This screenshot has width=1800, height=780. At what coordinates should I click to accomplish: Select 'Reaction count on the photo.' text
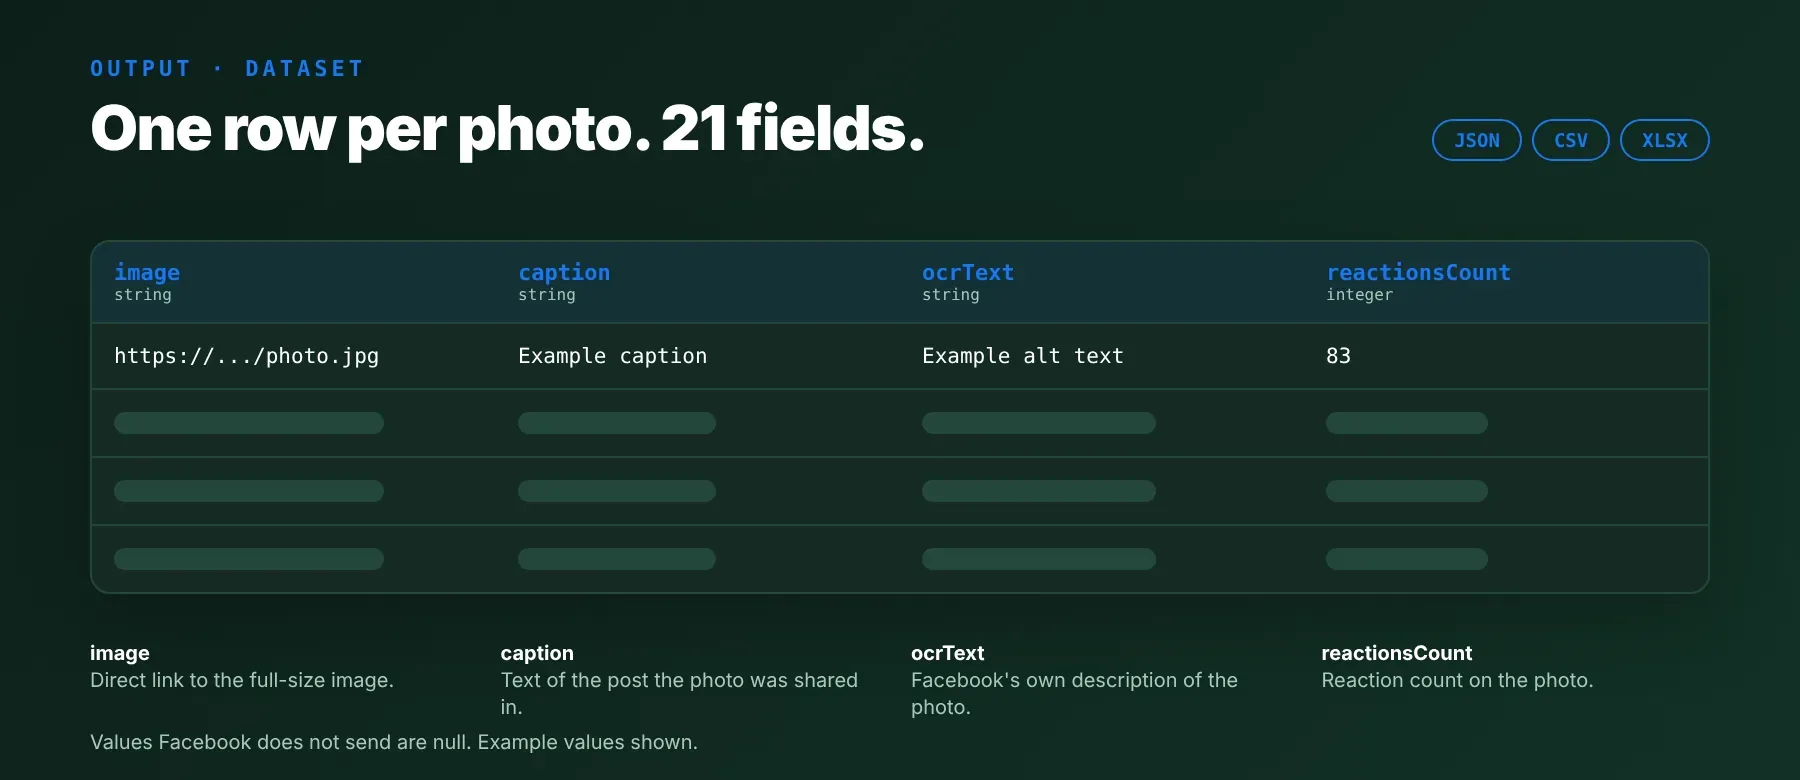coord(1457,680)
